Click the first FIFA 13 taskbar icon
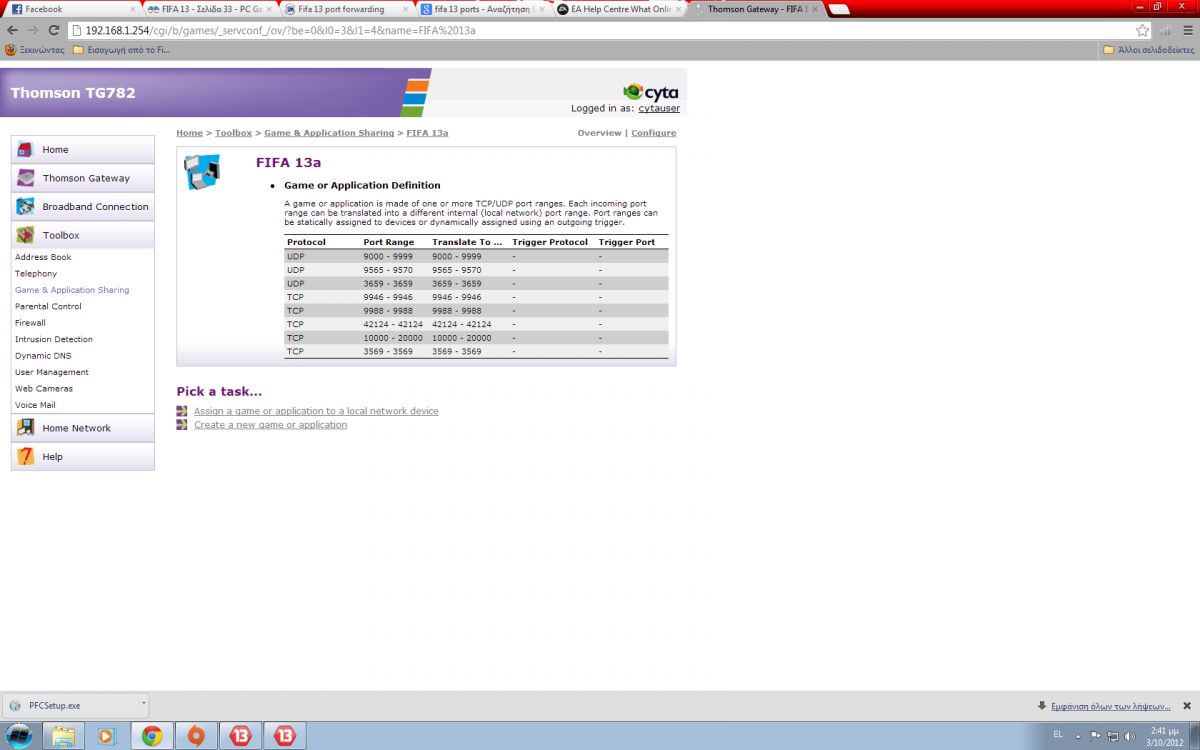The width and height of the screenshot is (1200, 750). 241,736
